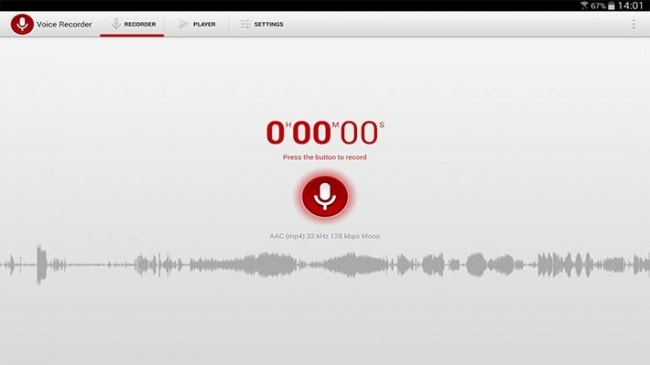
Task: Tap the AAC (mp4) 32 kHz format label
Action: (325, 236)
